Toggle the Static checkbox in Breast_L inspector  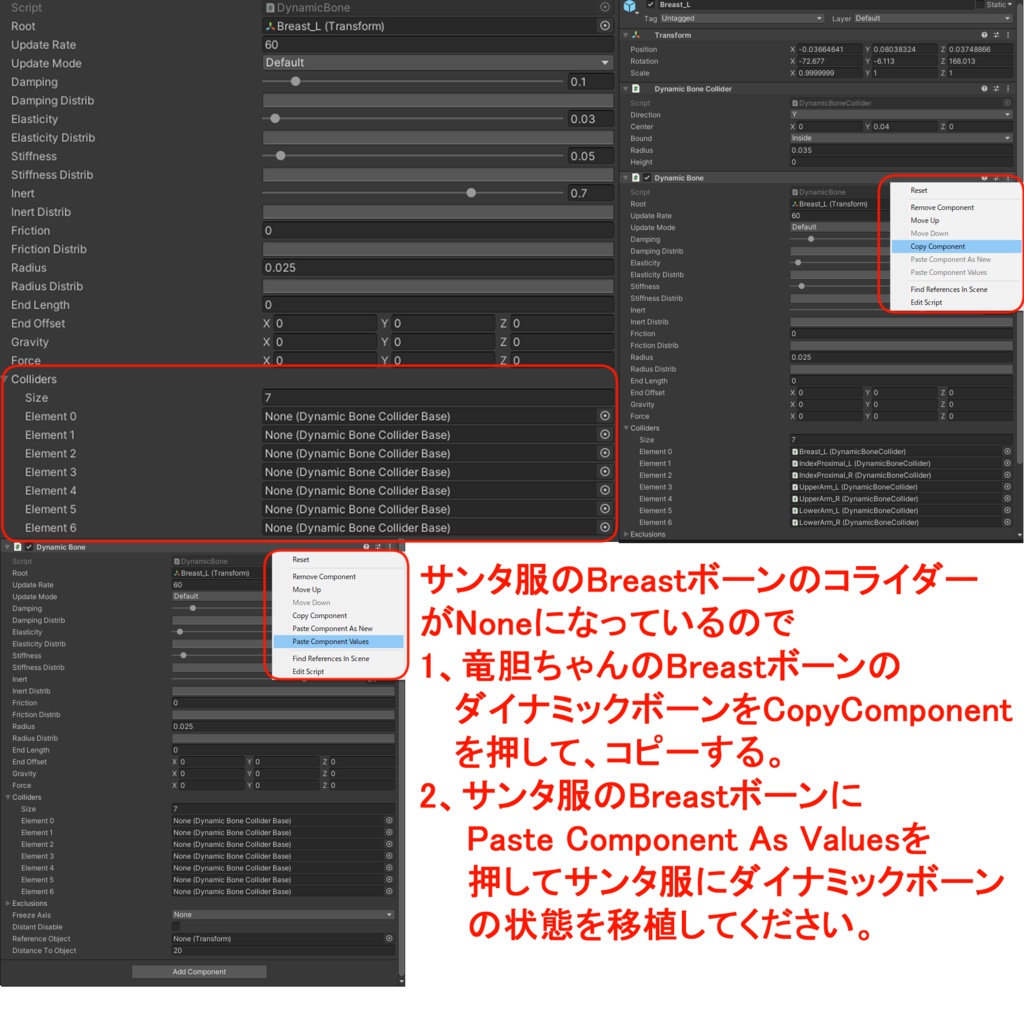click(x=980, y=5)
